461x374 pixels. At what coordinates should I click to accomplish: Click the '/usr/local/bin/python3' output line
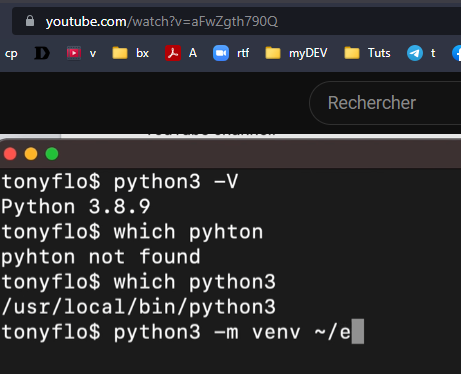pyautogui.click(x=139, y=307)
